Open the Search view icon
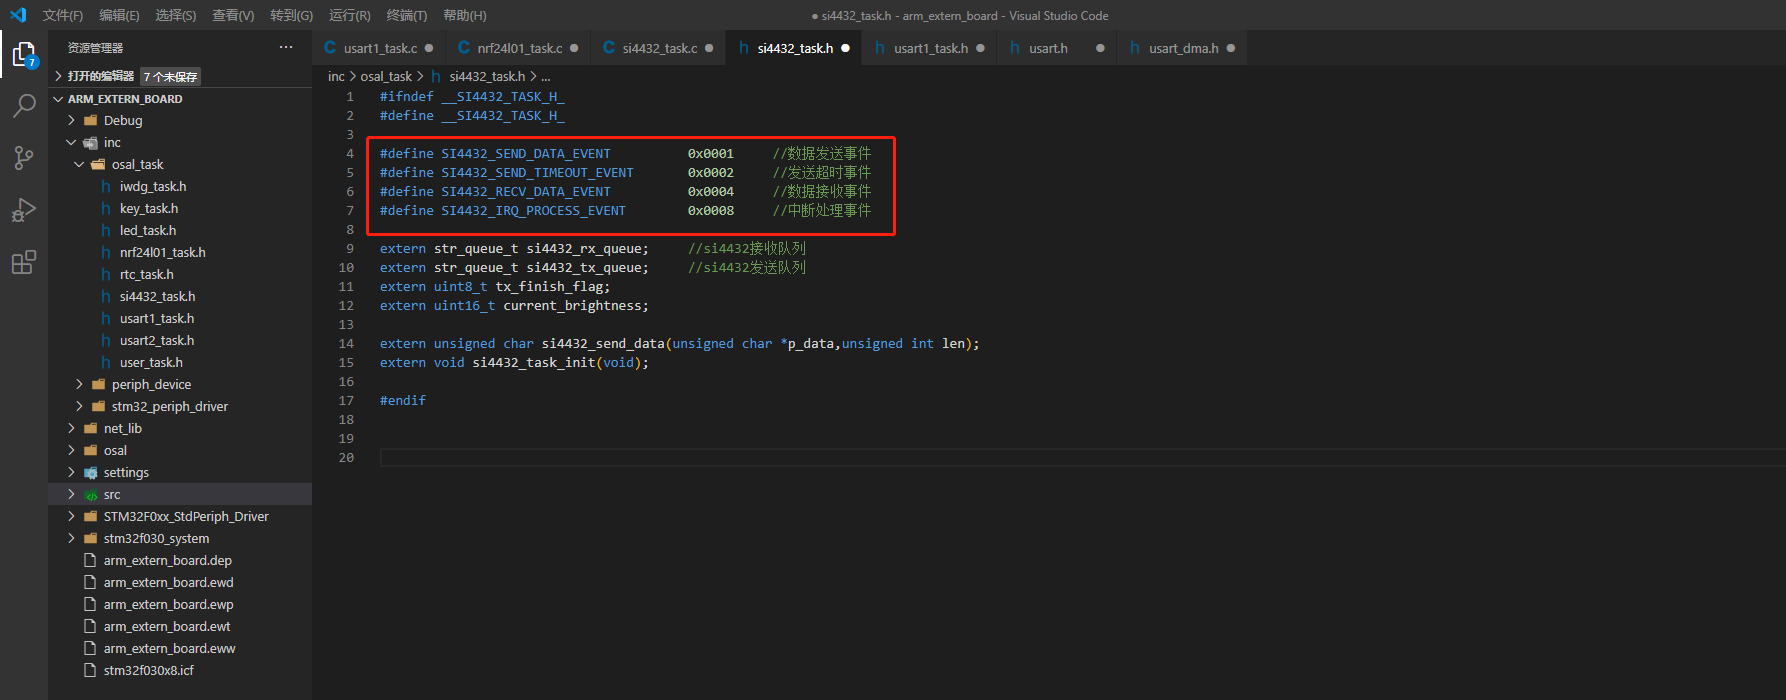The height and width of the screenshot is (700, 1786). pos(24,106)
